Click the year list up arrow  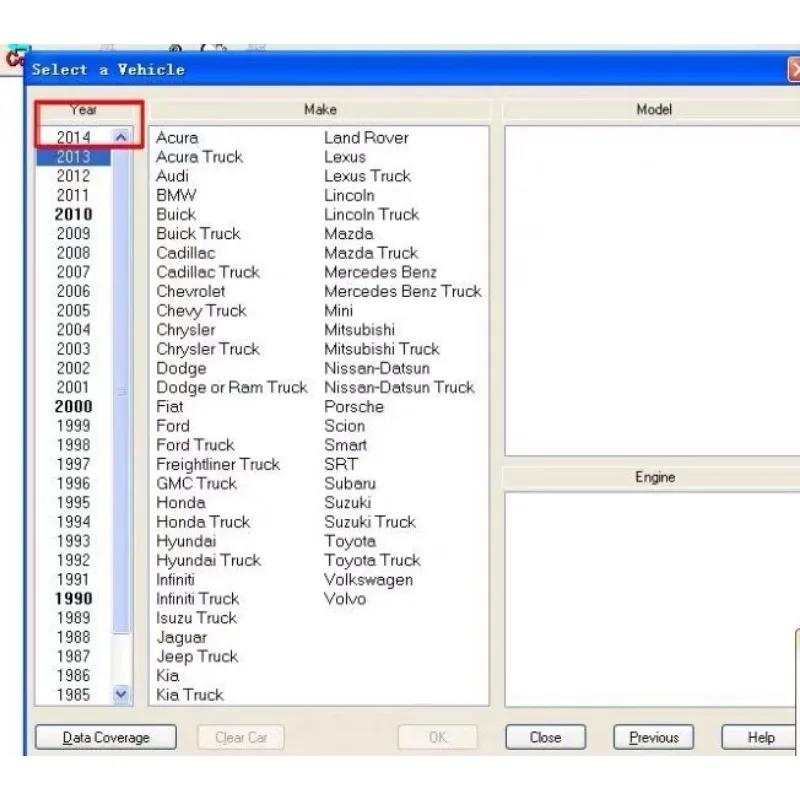(x=121, y=137)
